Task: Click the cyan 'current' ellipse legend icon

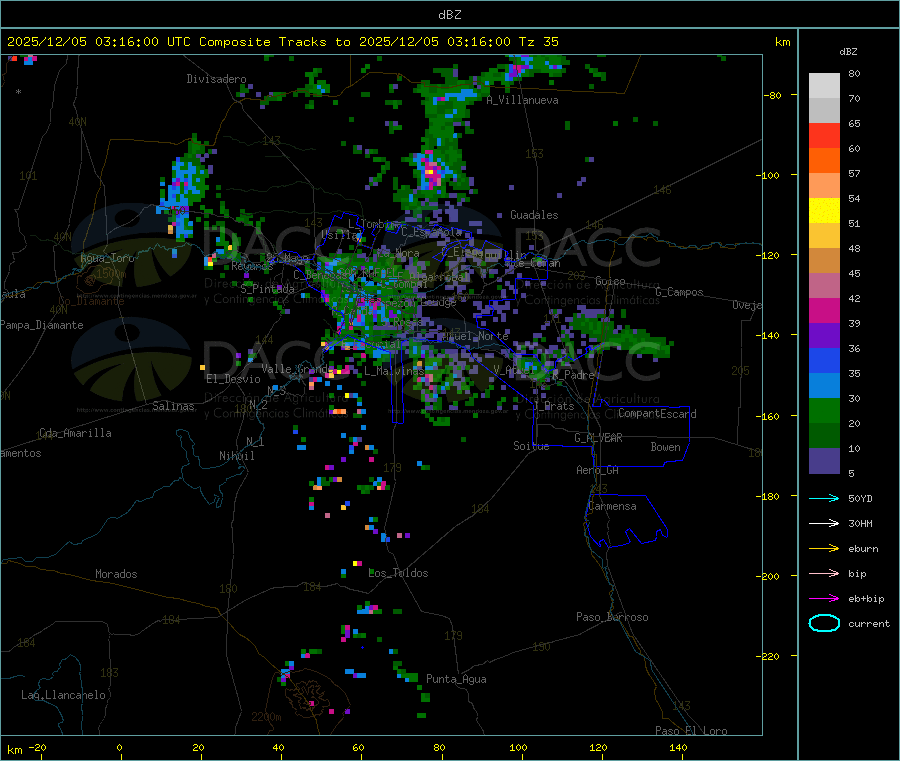Action: tap(824, 623)
